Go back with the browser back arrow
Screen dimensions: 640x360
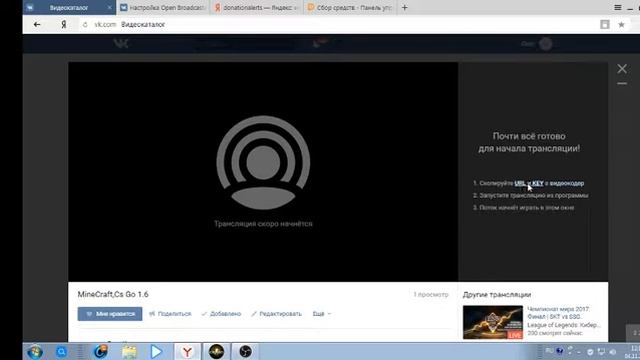(x=37, y=24)
